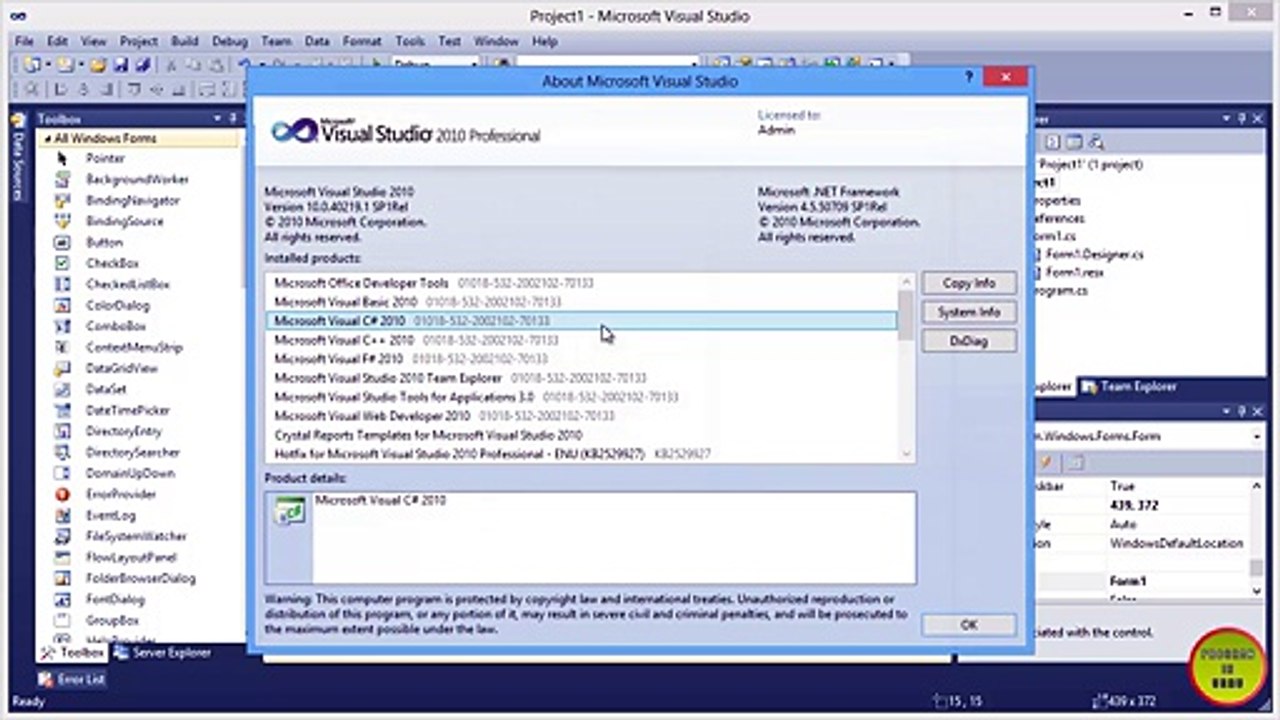This screenshot has width=1280, height=720.
Task: Select FileSystemWatcher in the Toolbox
Action: [x=136, y=536]
